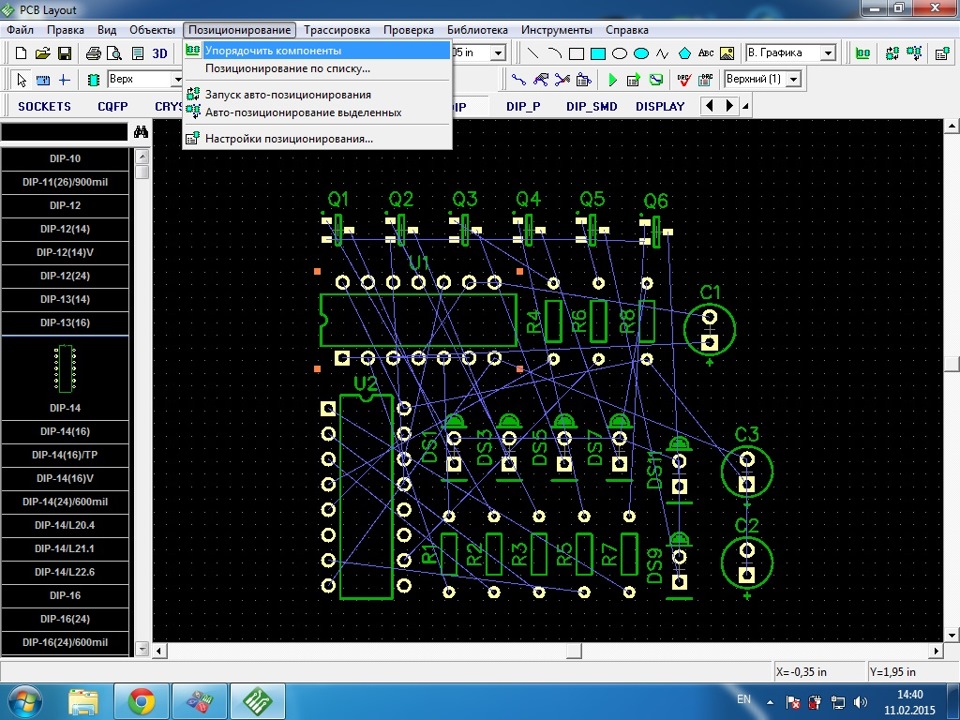
Task: Switch to the DIP_SMD library tab
Action: coord(591,106)
